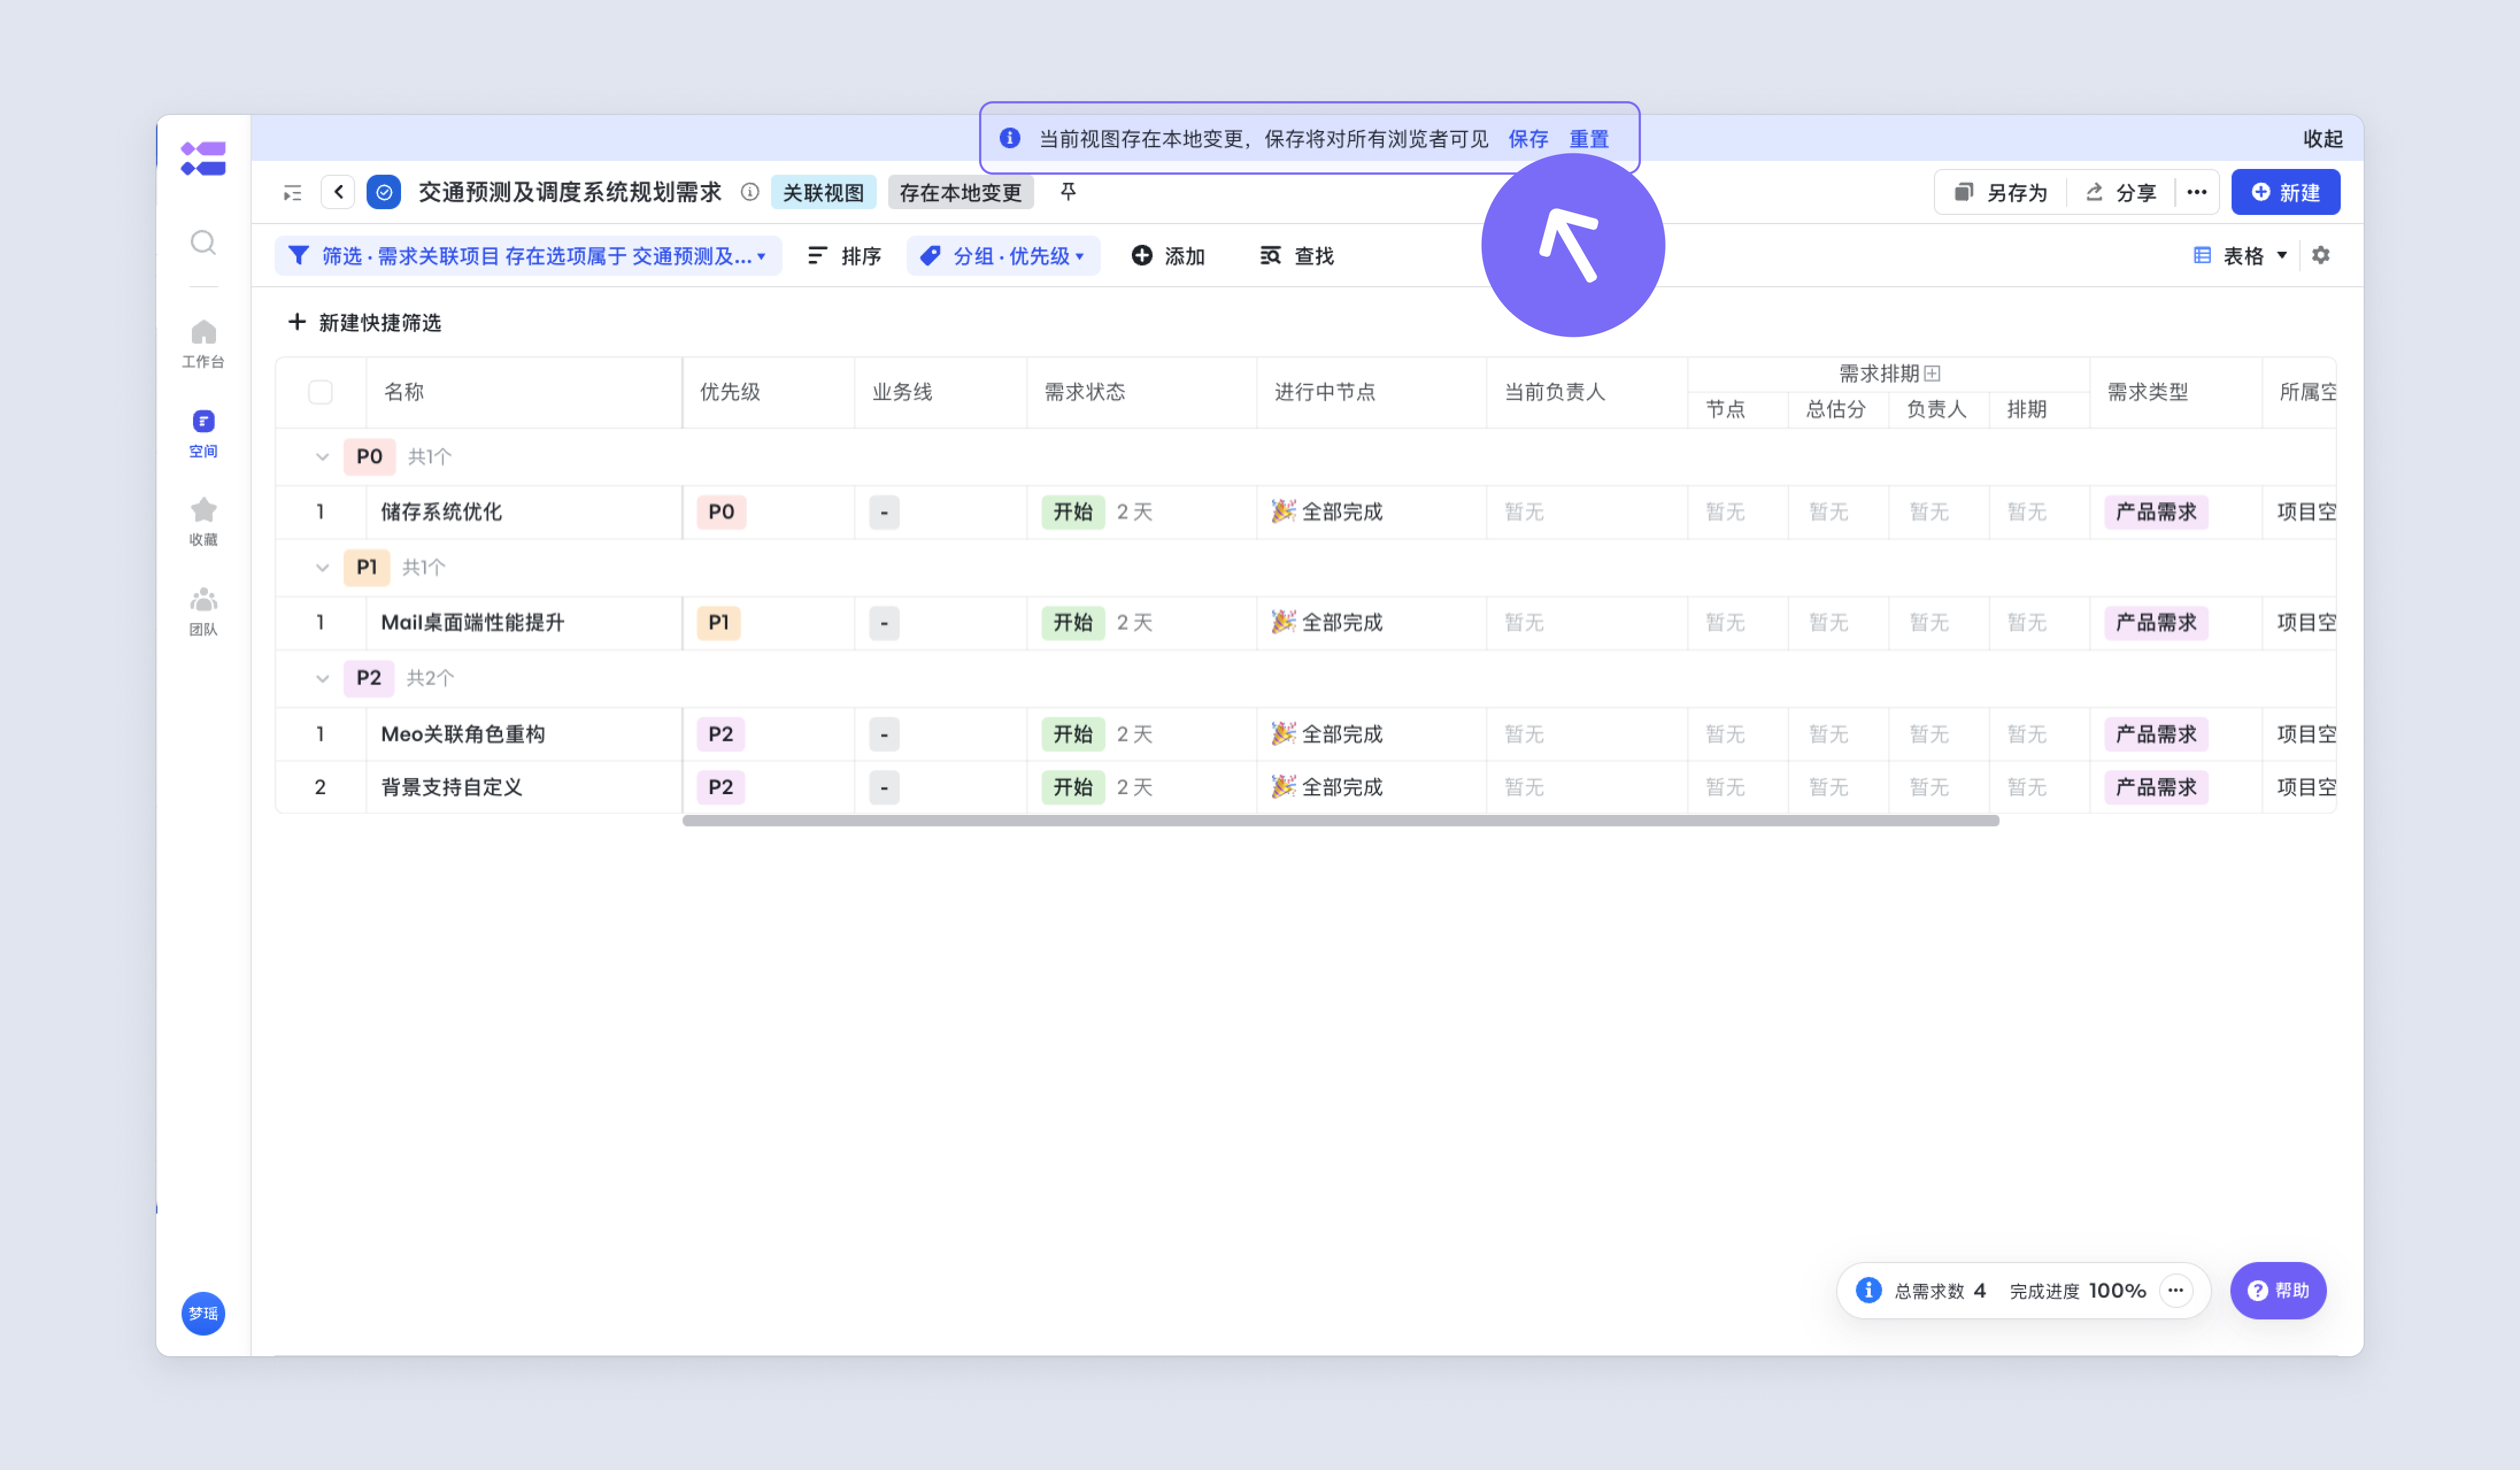Collapse the P0 group
This screenshot has width=2520, height=1470.
(x=322, y=457)
